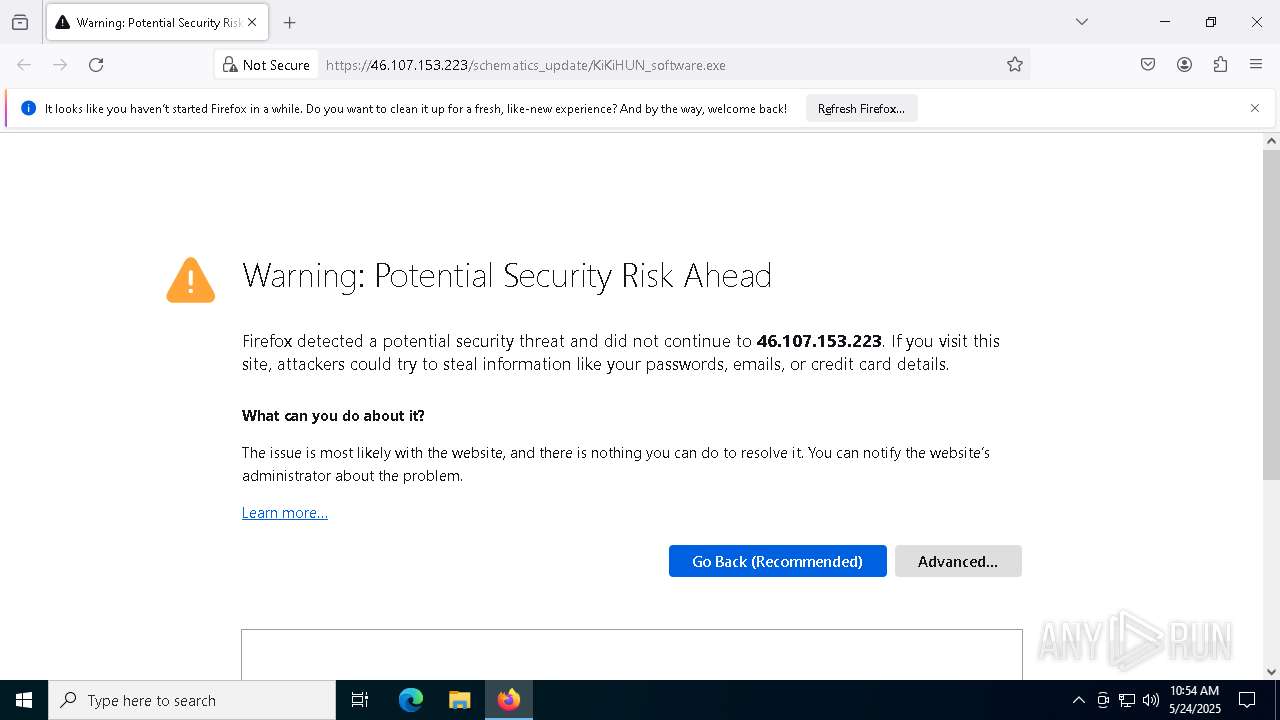The image size is (1280, 720).
Task: Click the URL address field
Action: tap(660, 65)
